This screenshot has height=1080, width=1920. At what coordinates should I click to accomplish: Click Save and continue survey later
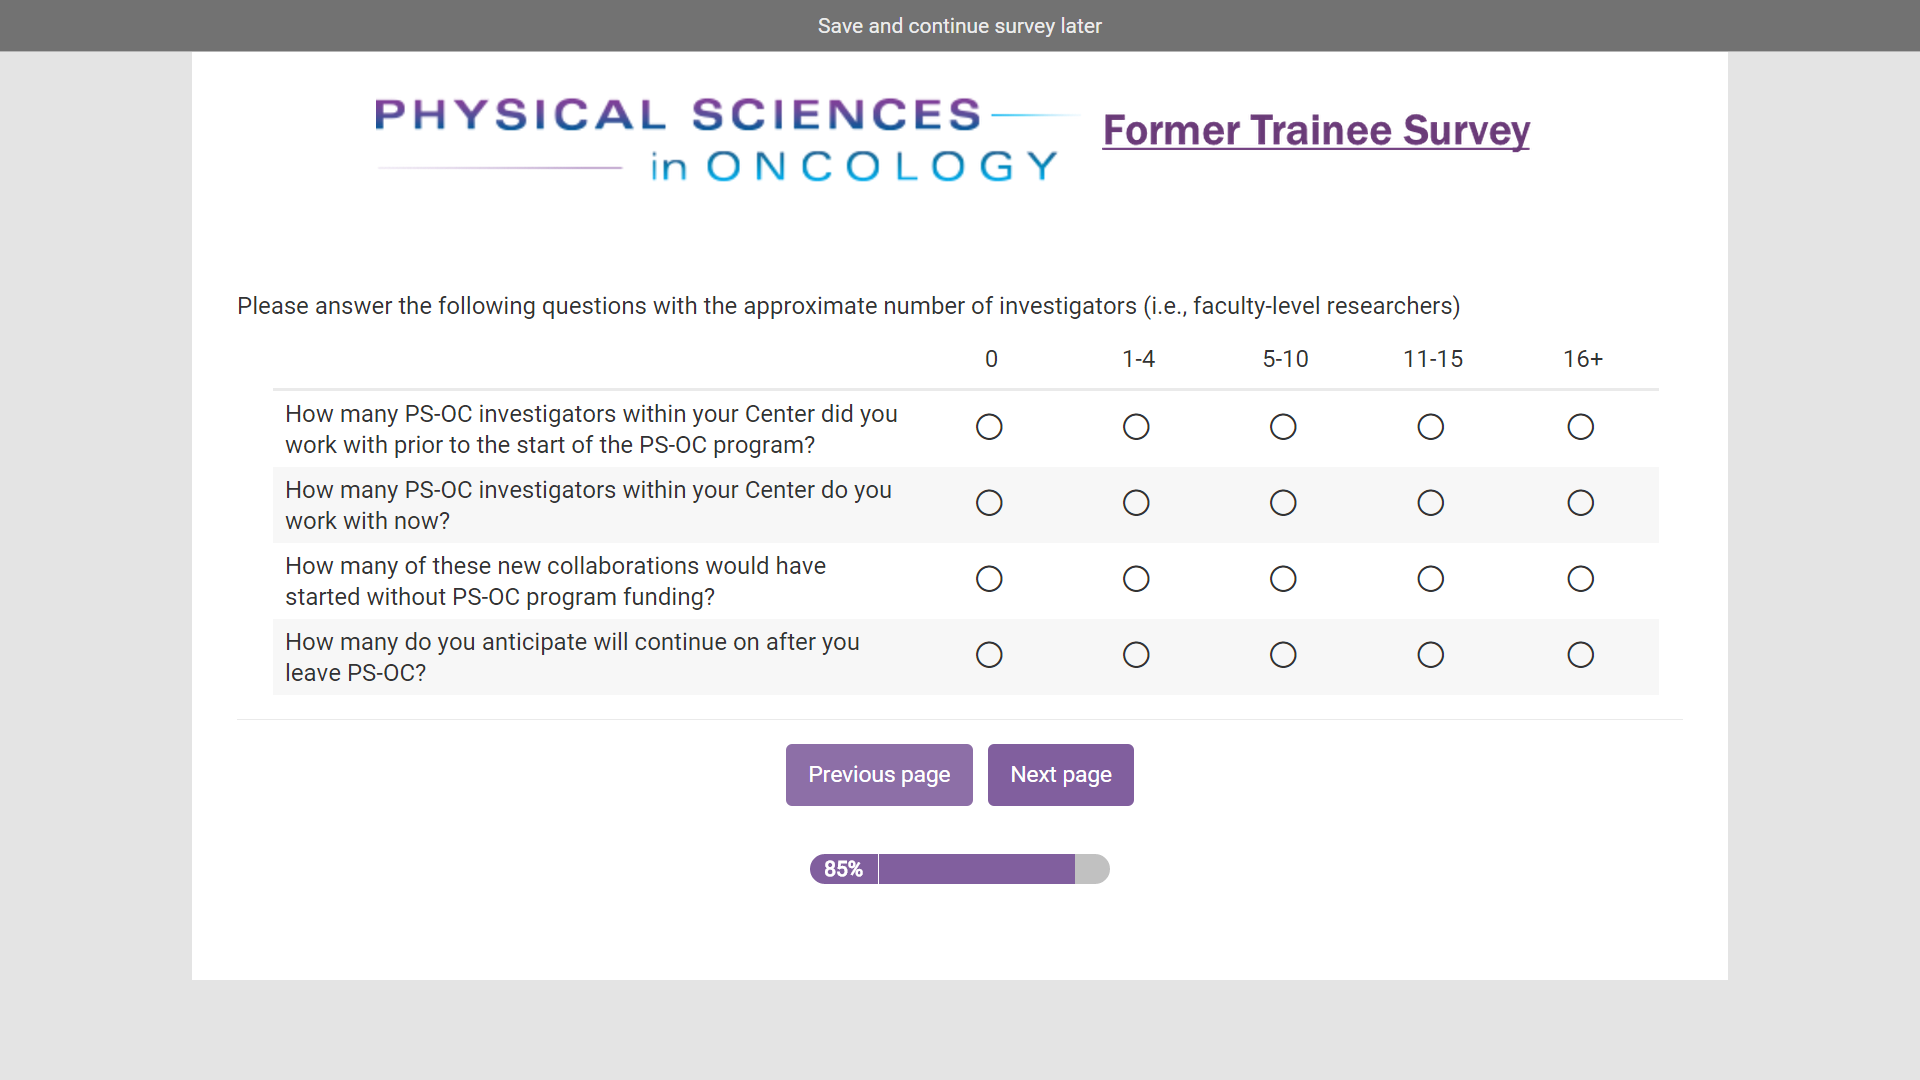point(959,26)
